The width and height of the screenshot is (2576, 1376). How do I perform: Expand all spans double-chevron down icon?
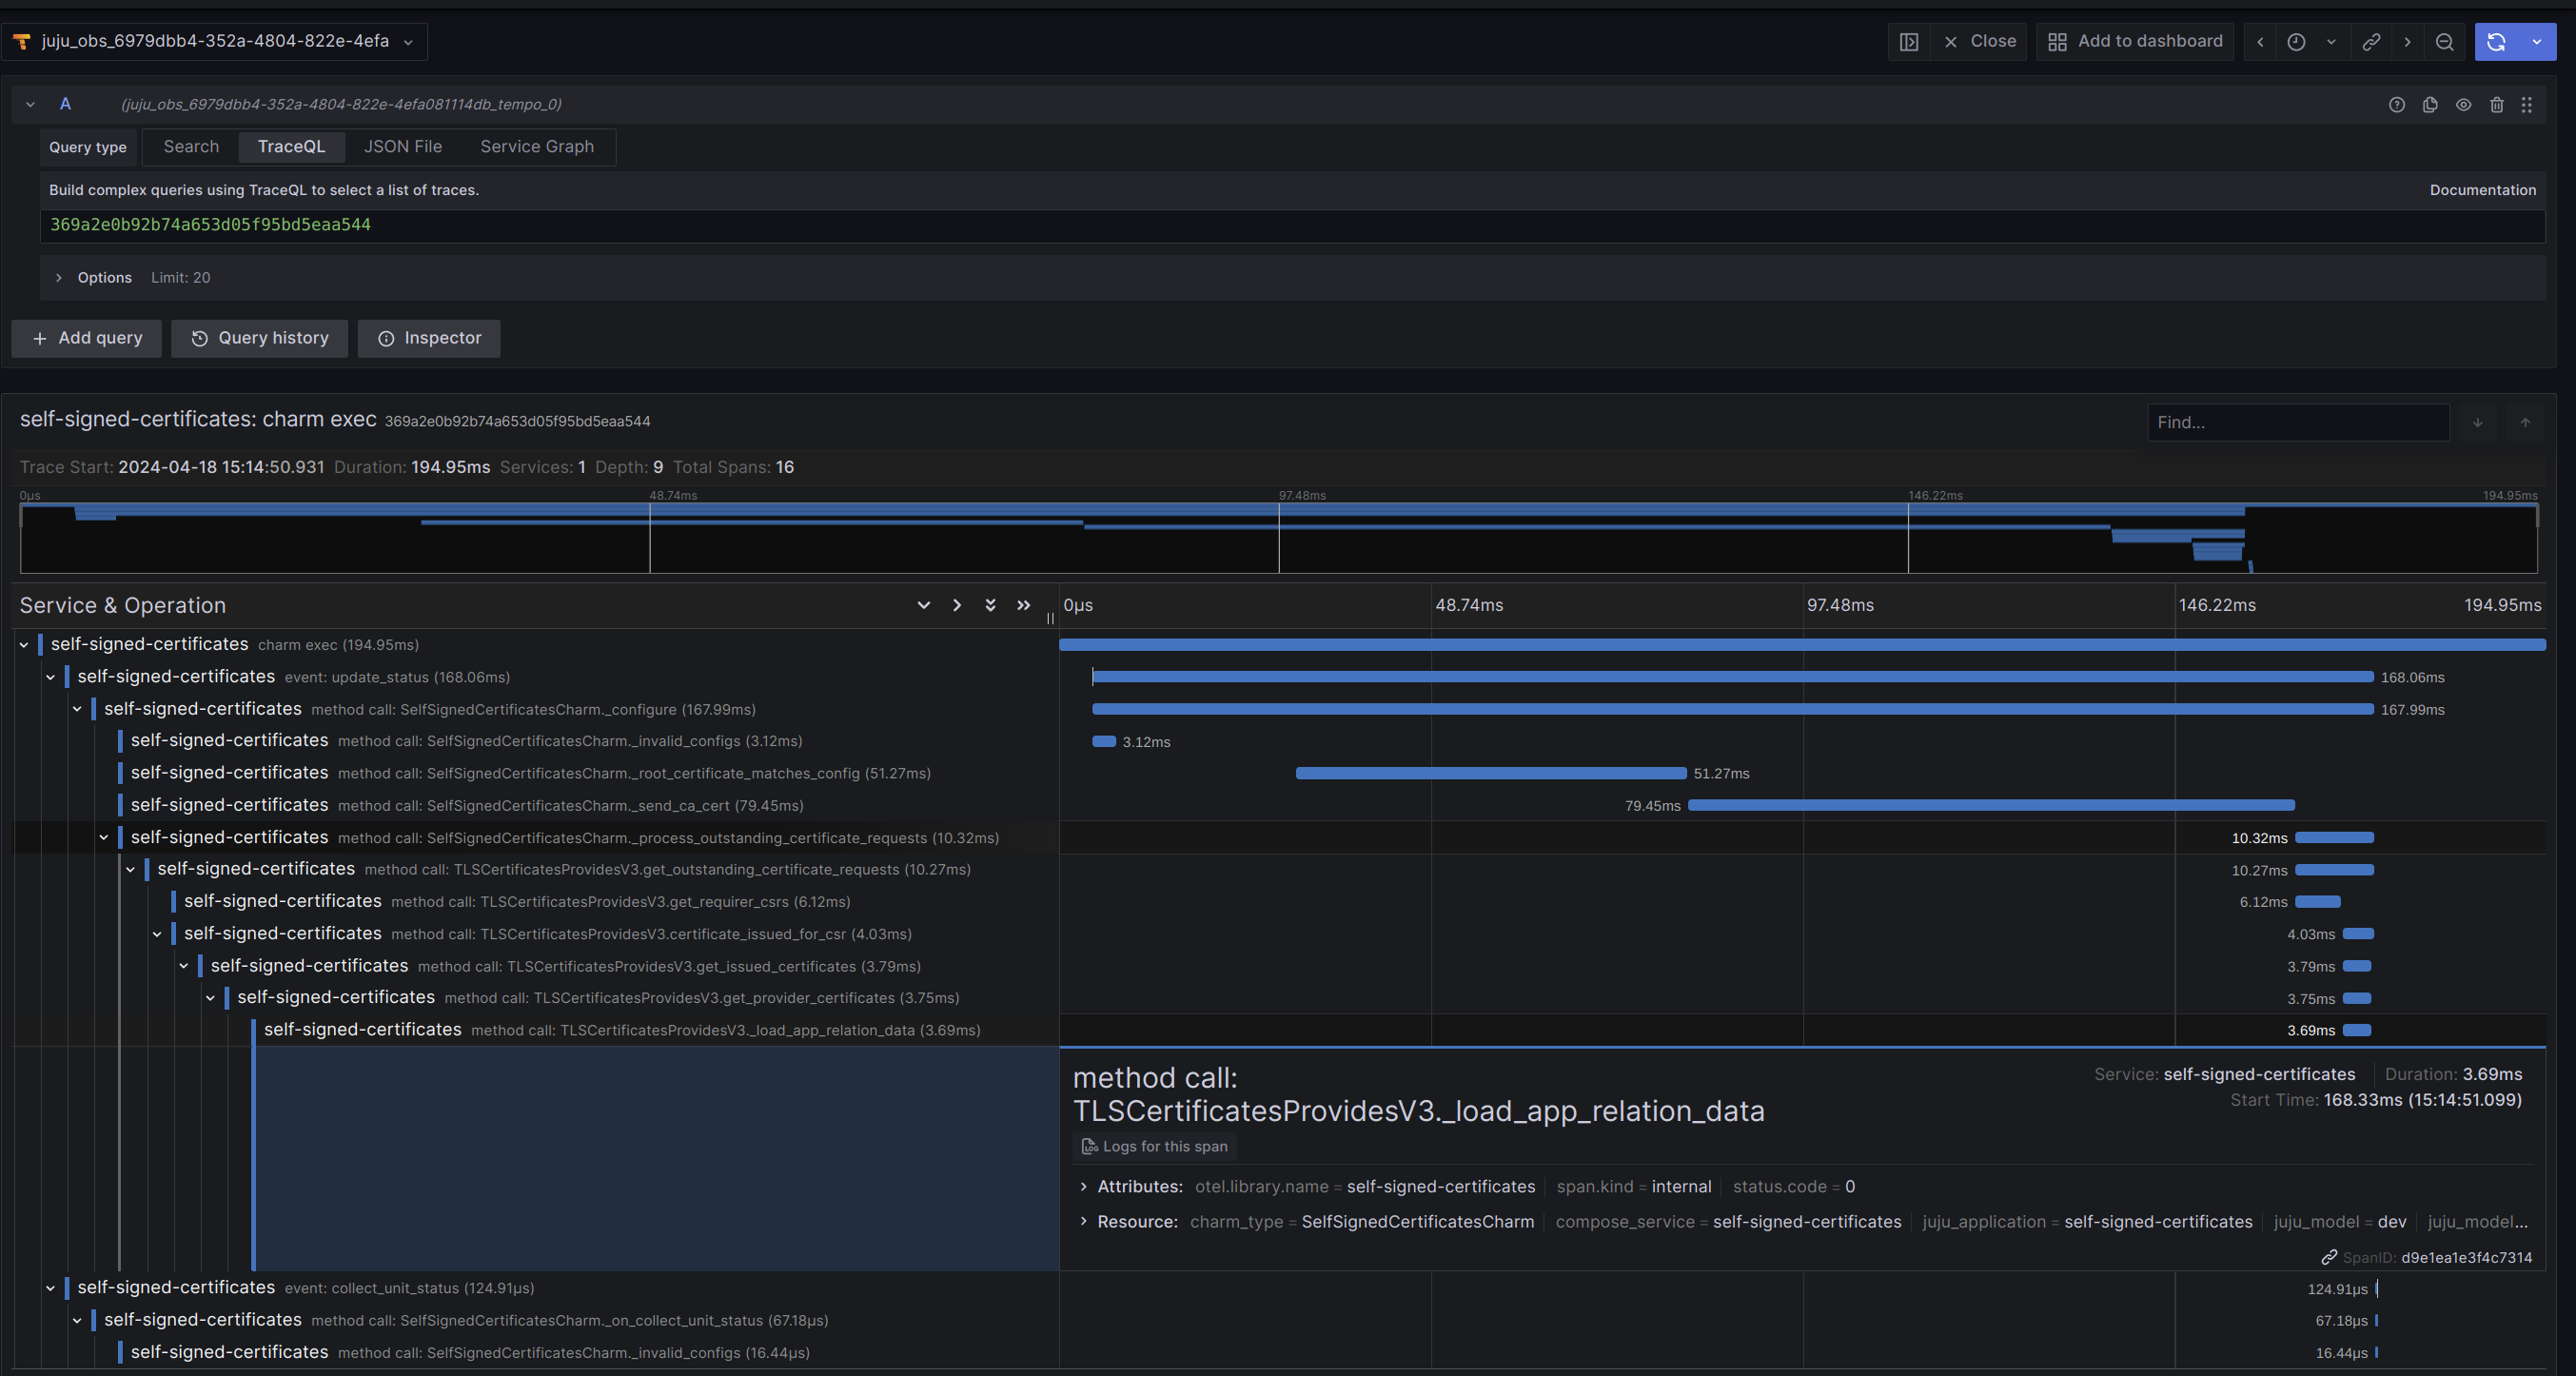click(x=990, y=605)
